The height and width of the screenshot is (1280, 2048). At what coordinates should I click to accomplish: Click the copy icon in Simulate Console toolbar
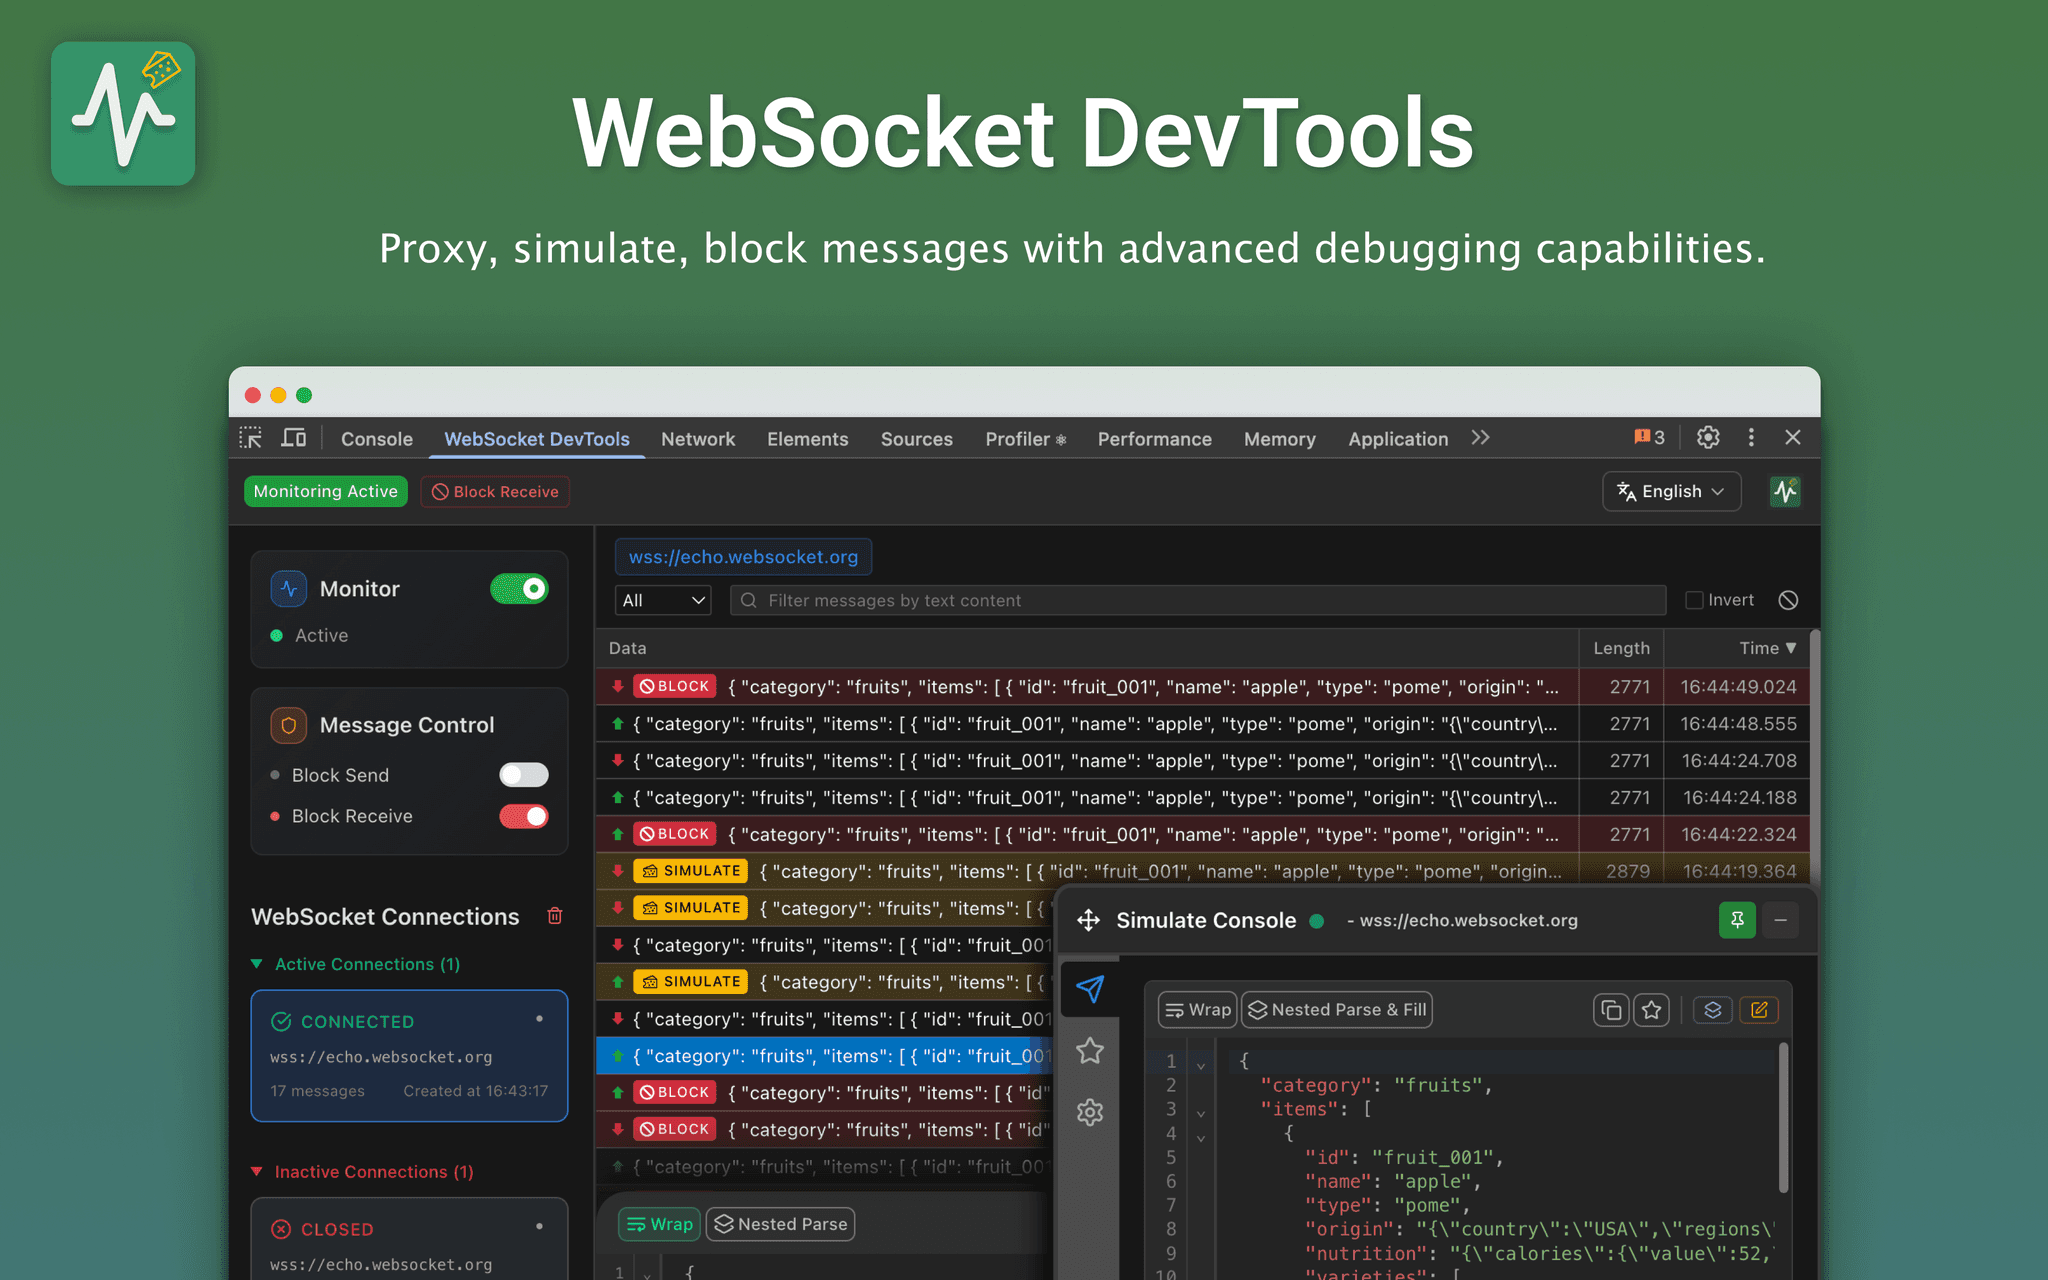click(x=1611, y=1010)
